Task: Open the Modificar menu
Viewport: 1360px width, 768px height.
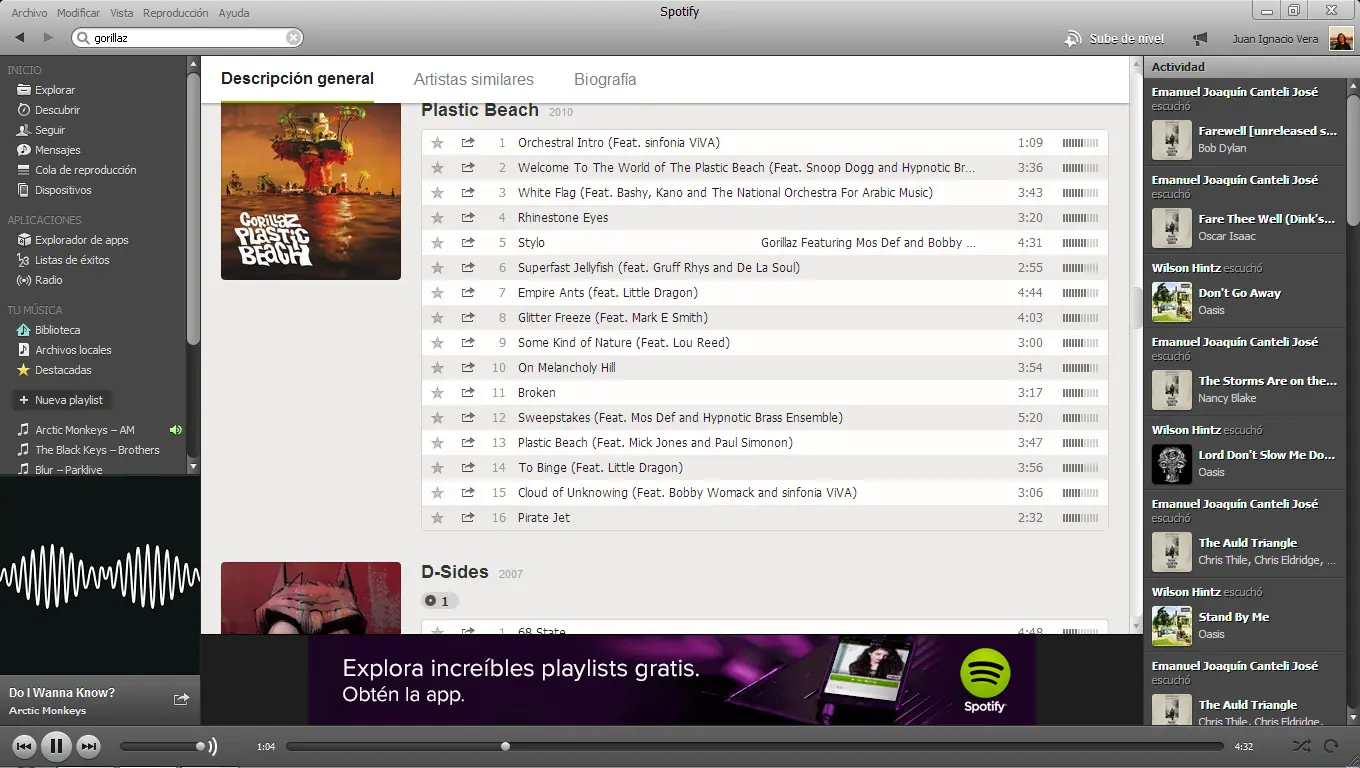Action: pos(78,13)
